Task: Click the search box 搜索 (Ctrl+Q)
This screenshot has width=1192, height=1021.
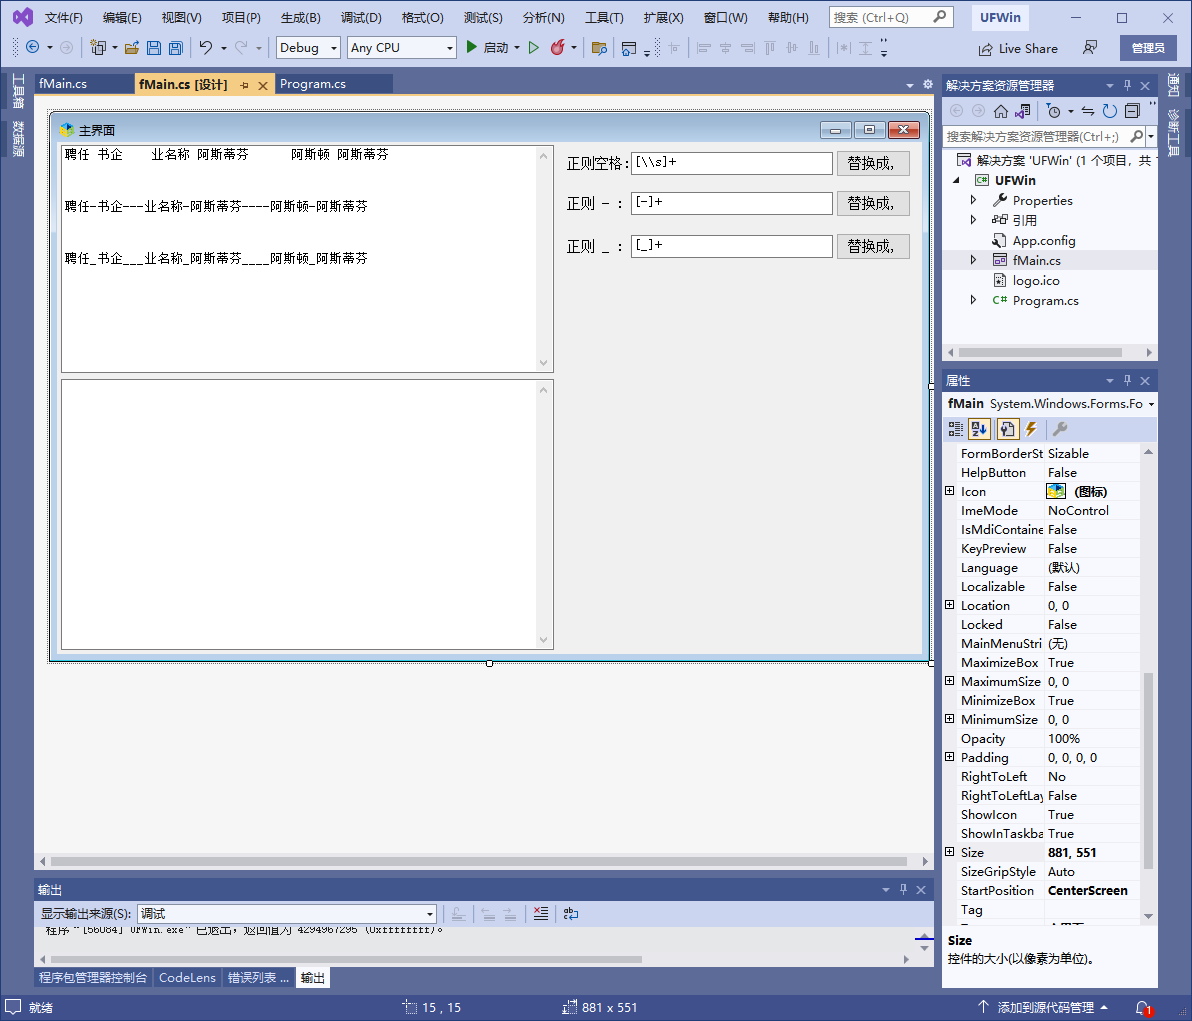Action: (890, 17)
